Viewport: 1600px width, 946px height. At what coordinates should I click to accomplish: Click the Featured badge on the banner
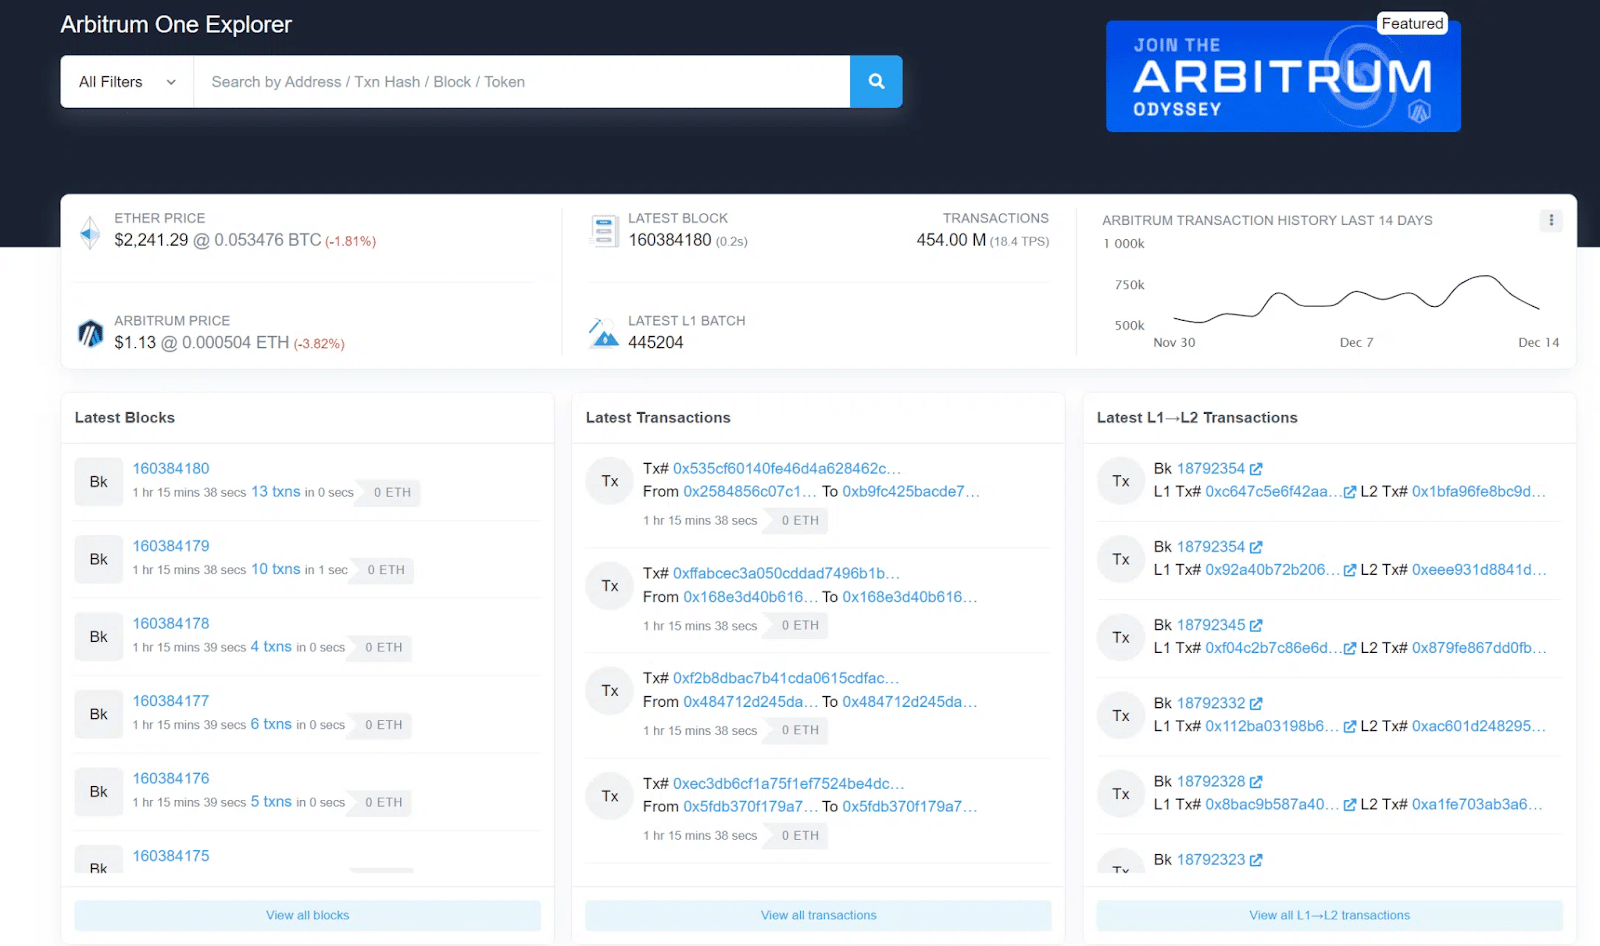[1412, 22]
